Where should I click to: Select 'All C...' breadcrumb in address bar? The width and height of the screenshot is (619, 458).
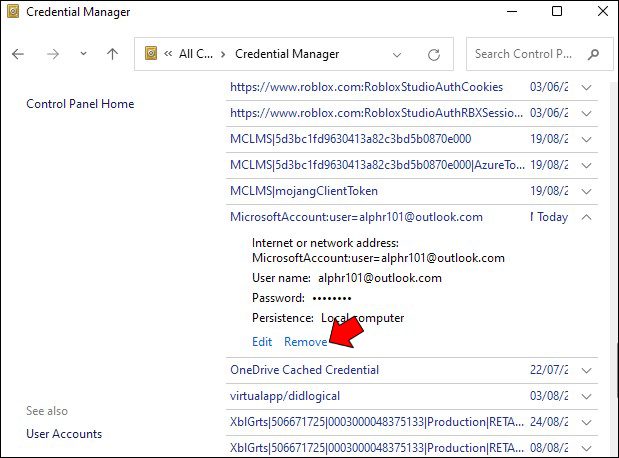(195, 54)
